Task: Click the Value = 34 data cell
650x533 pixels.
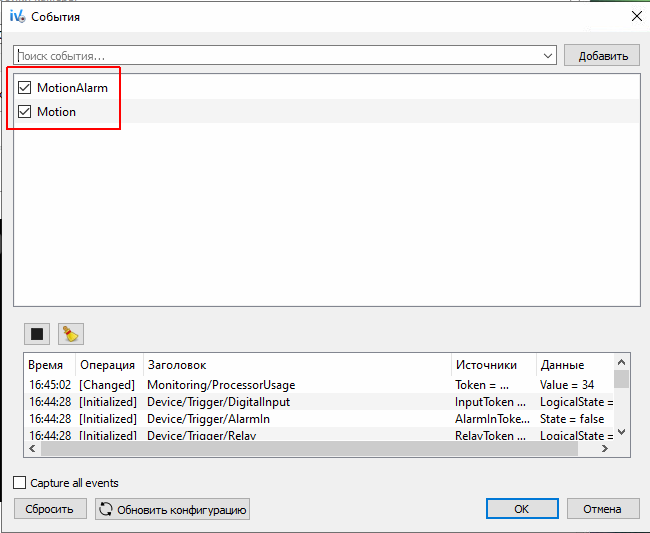Action: click(x=567, y=385)
